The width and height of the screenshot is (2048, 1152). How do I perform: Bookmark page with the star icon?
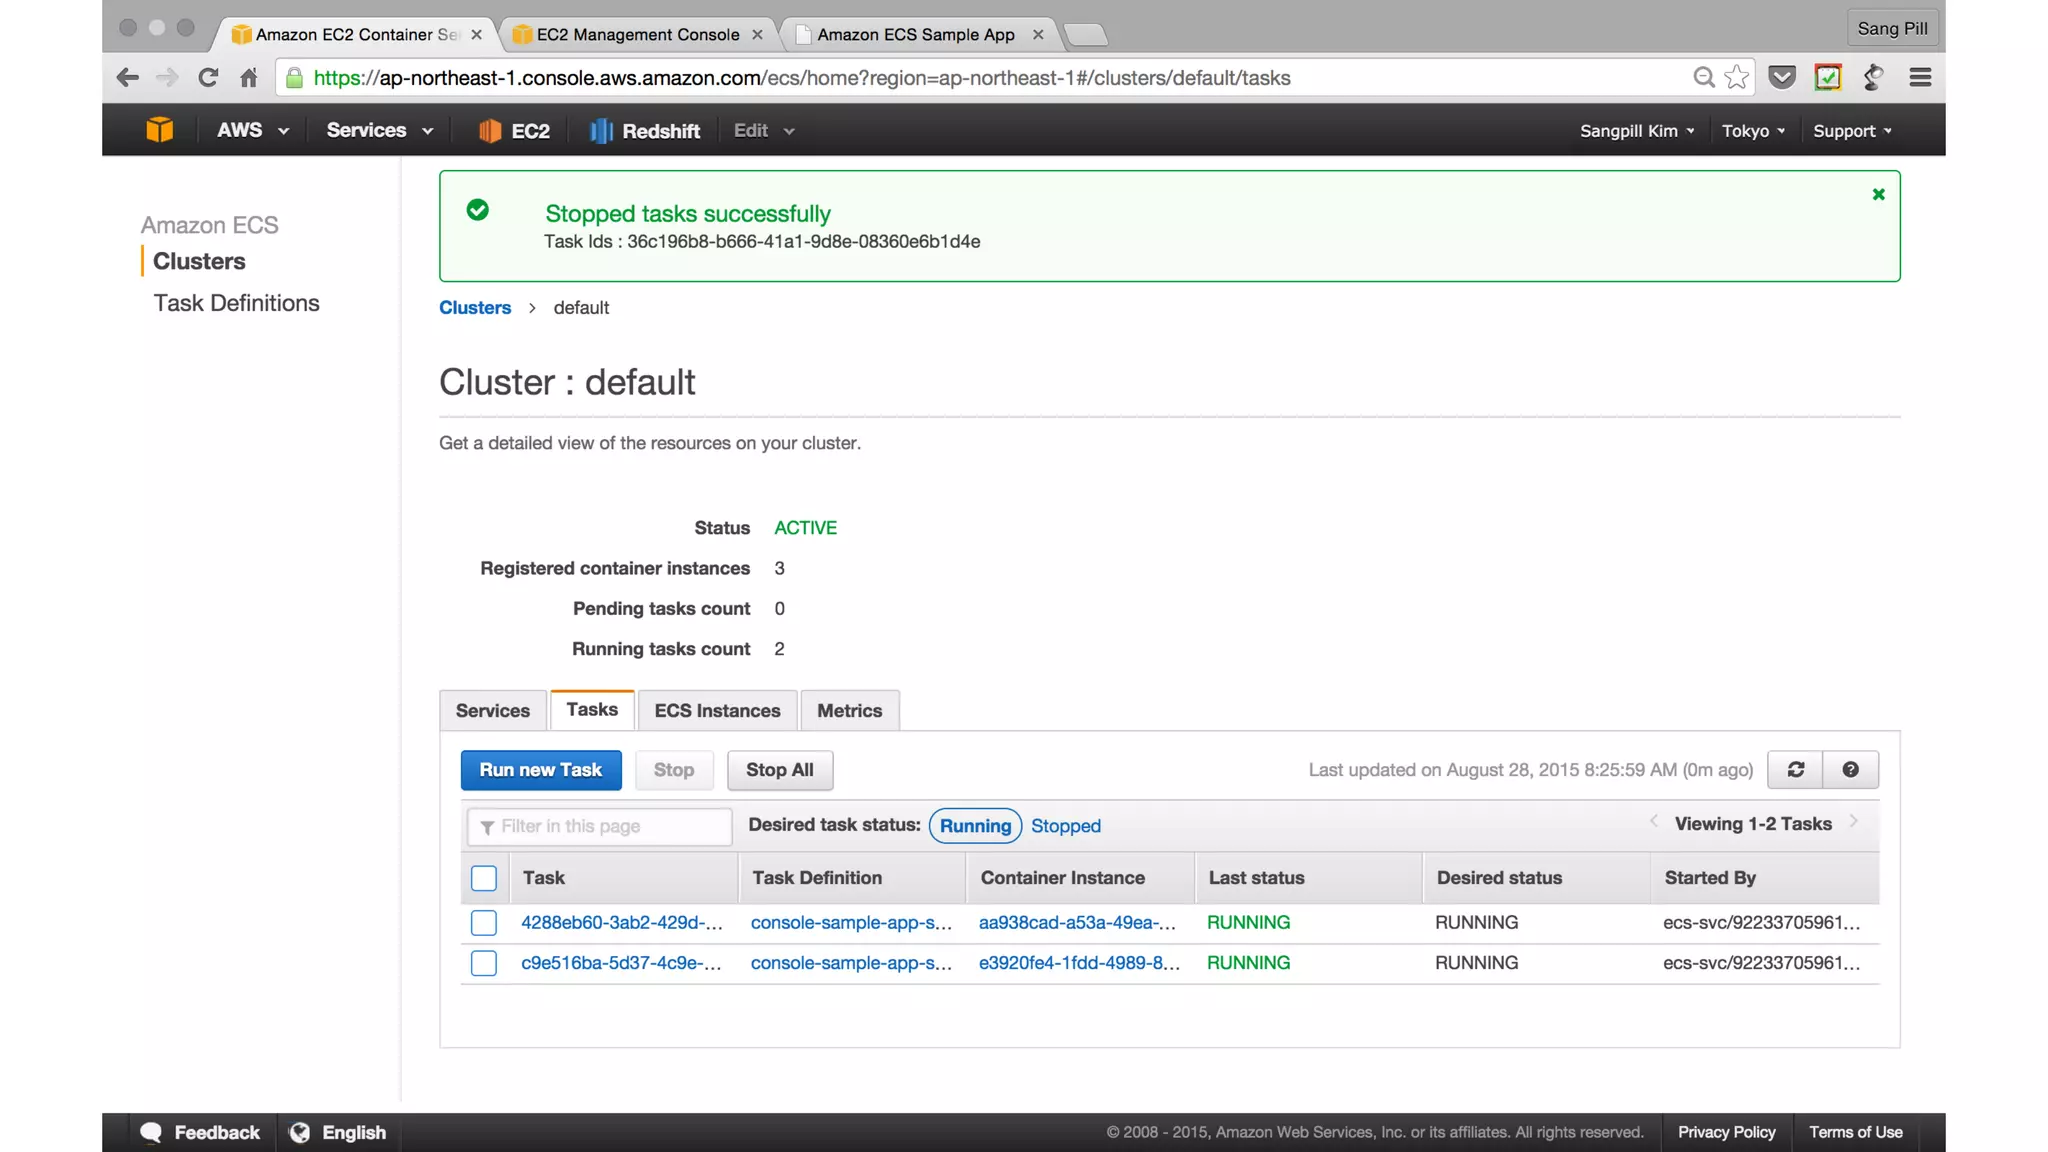[x=1737, y=78]
